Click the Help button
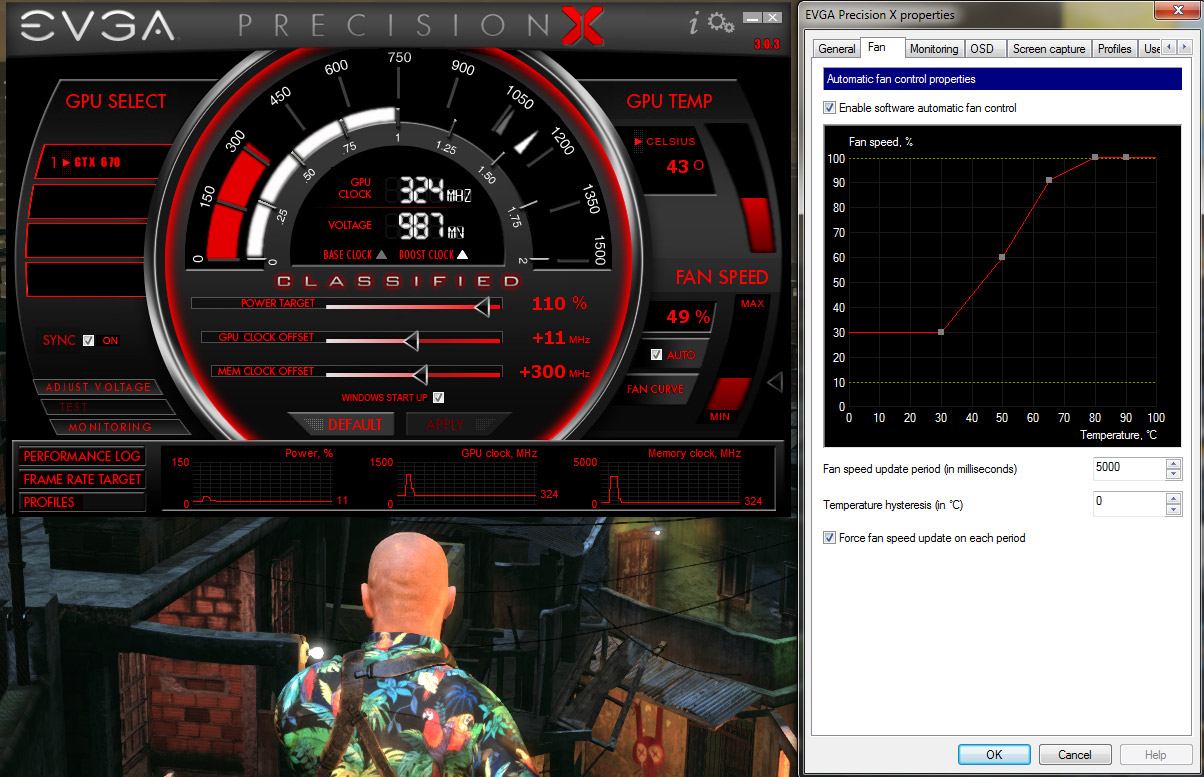 point(1156,754)
